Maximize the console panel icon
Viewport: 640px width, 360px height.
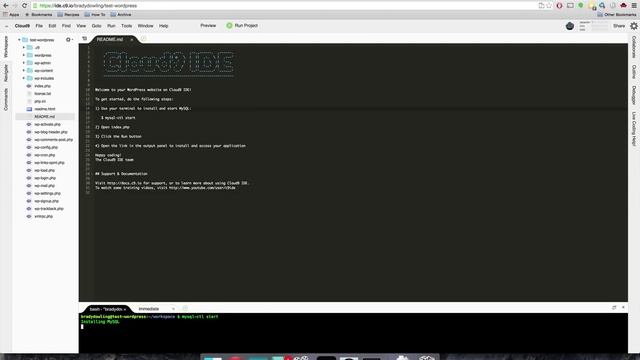point(614,307)
